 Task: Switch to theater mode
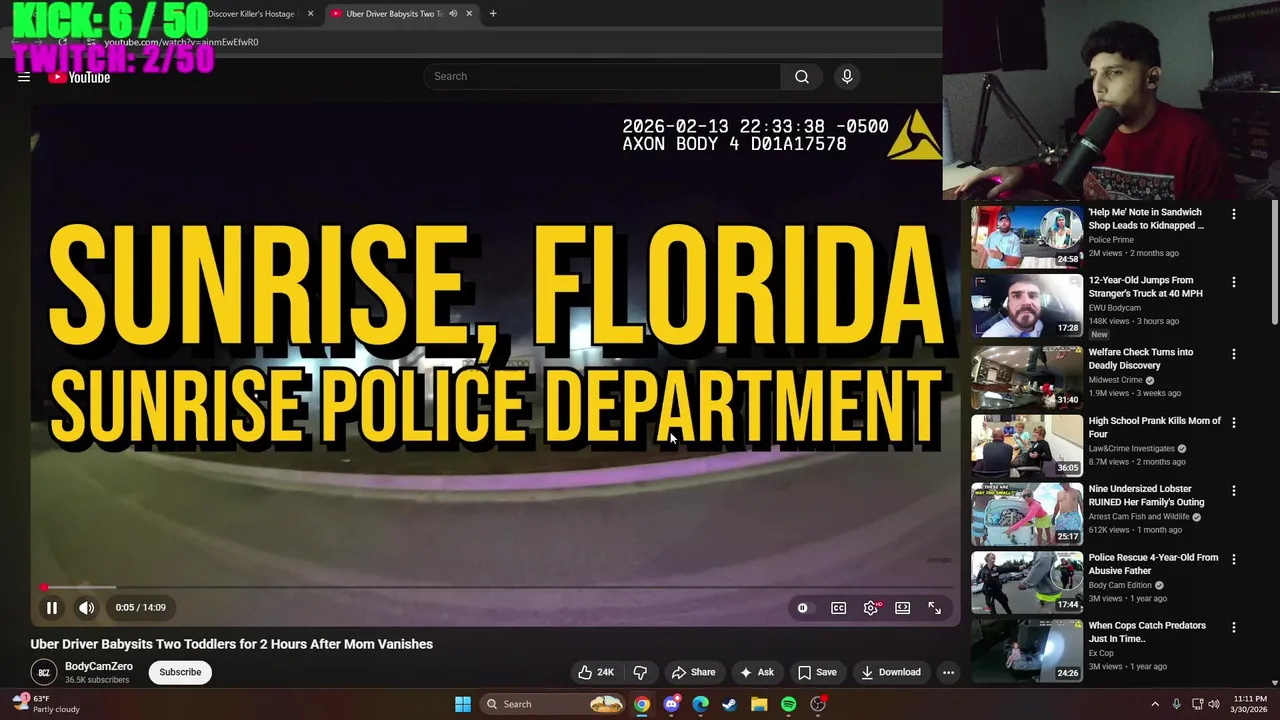point(902,608)
